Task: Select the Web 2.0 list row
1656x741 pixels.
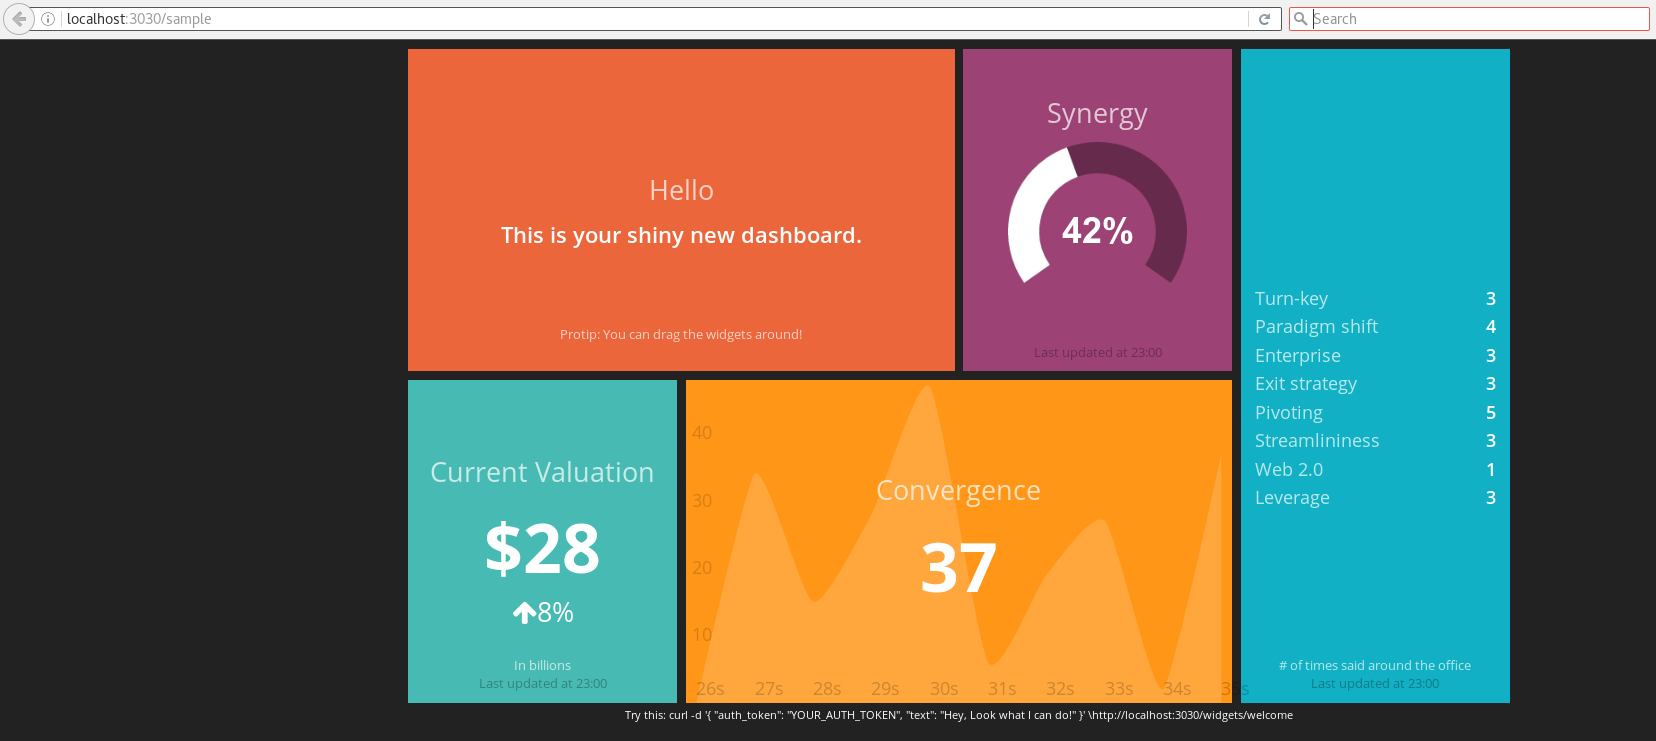Action: [x=1375, y=470]
